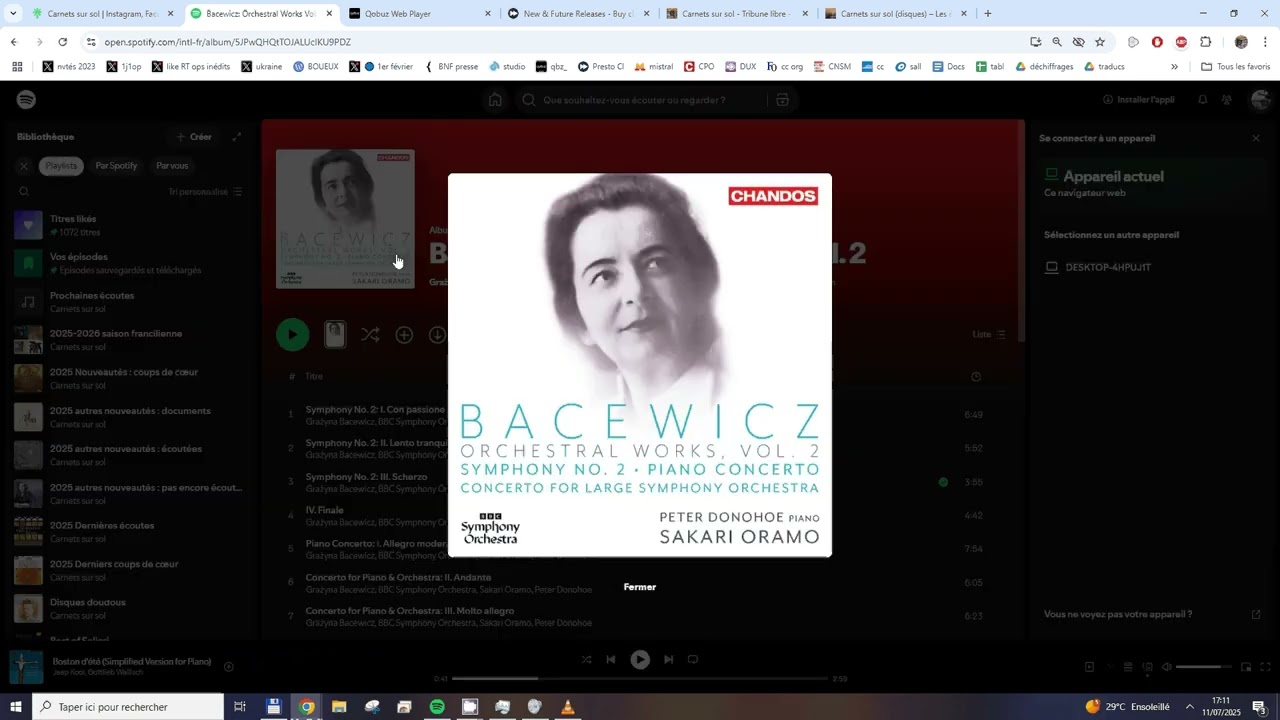Open the queue icon in player bar

(1128, 667)
